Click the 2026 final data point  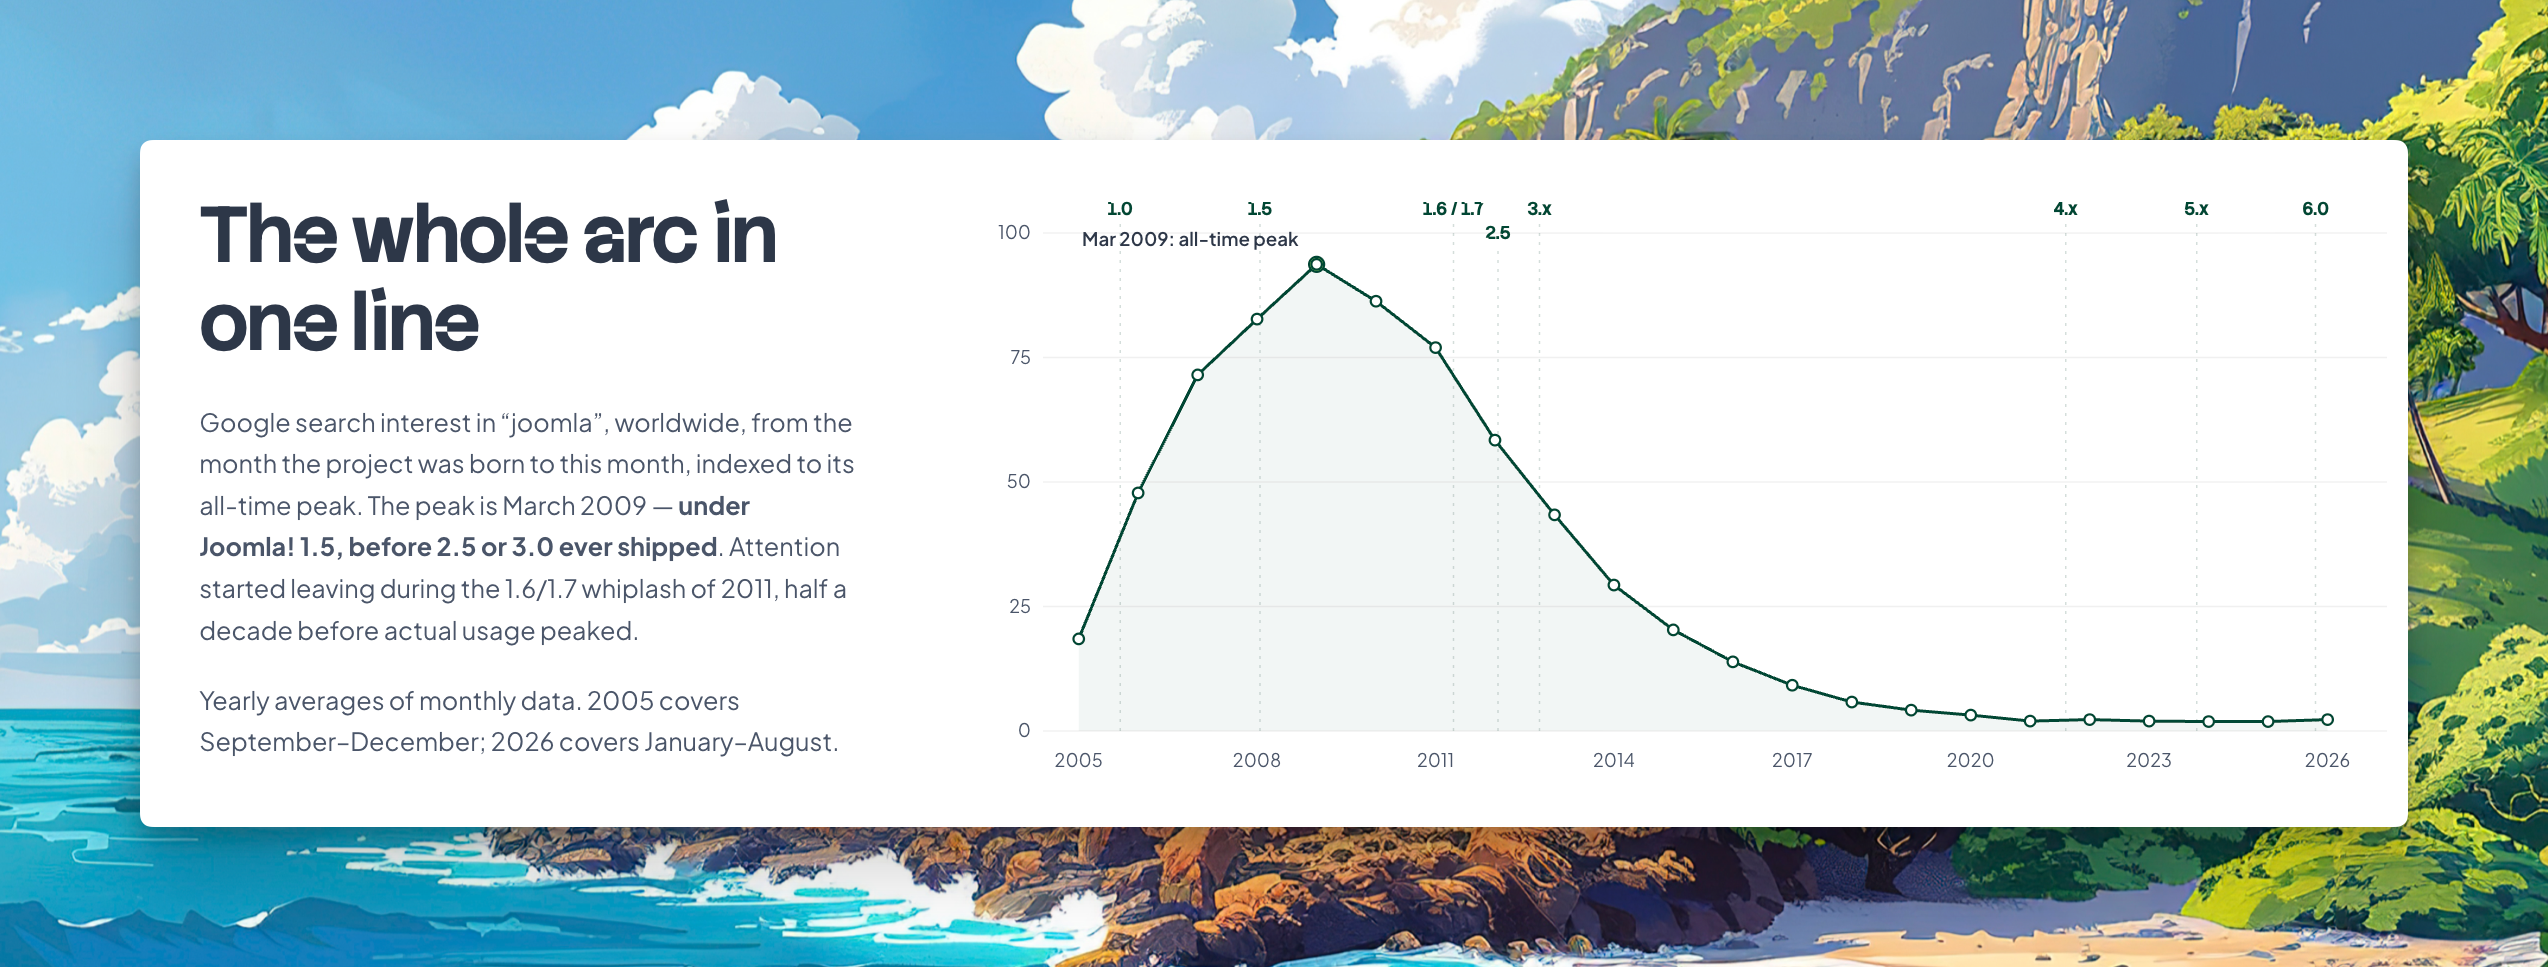point(2327,719)
